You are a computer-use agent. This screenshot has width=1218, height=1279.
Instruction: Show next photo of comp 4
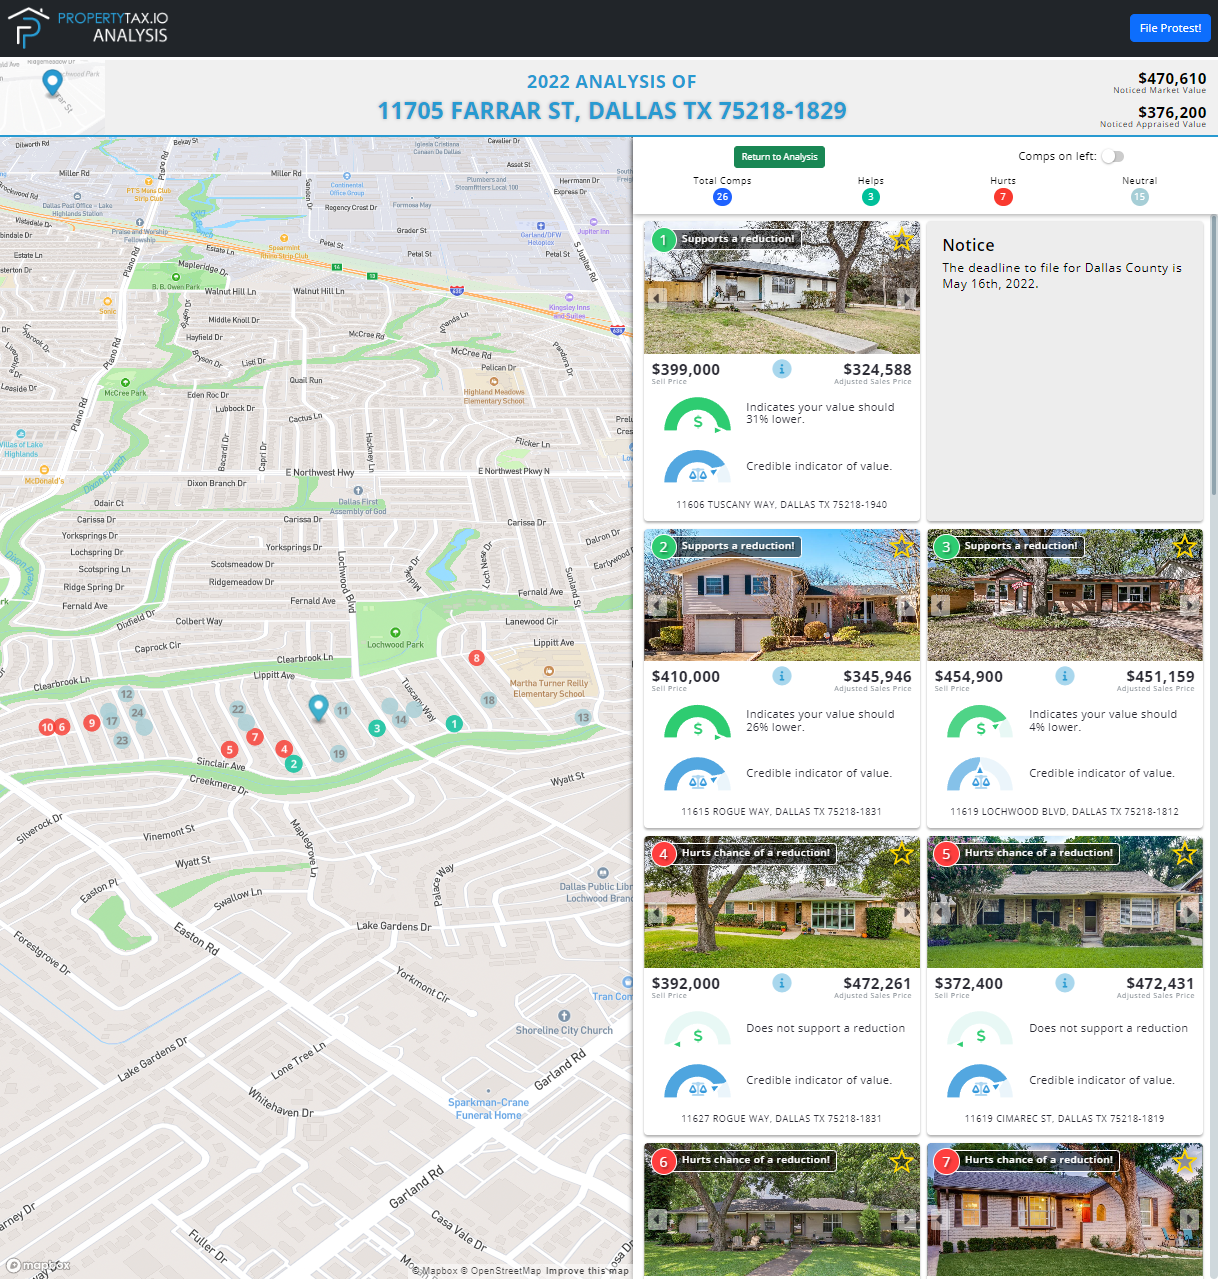[906, 912]
